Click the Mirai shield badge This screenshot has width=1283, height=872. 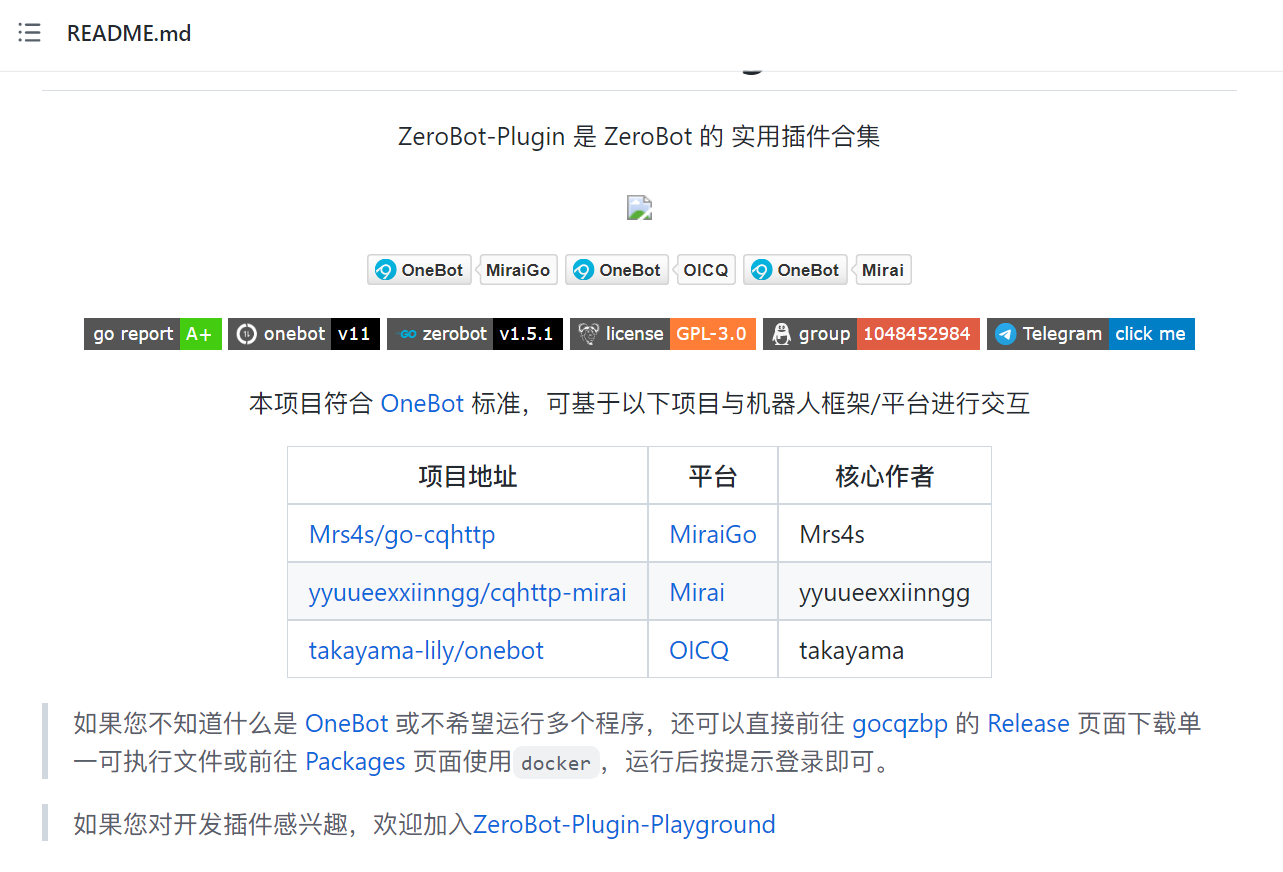tap(883, 269)
